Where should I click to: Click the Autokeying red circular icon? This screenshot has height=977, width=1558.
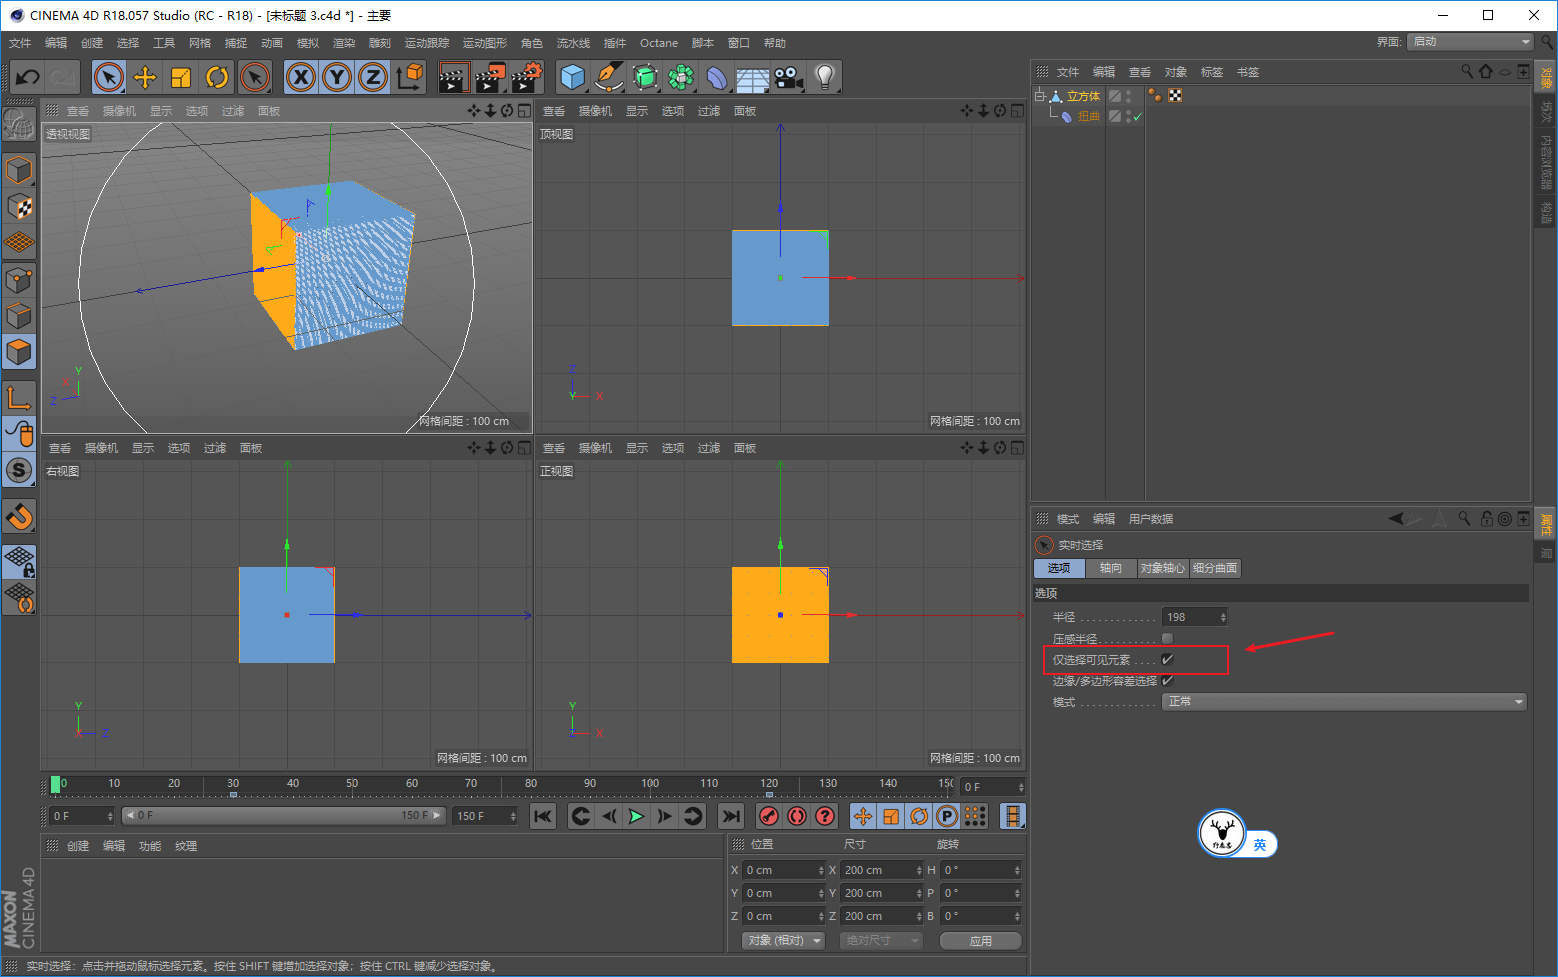pyautogui.click(x=797, y=816)
